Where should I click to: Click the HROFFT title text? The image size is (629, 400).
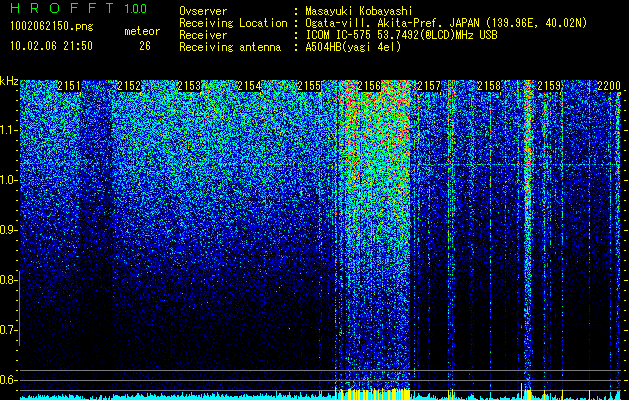[x=62, y=8]
